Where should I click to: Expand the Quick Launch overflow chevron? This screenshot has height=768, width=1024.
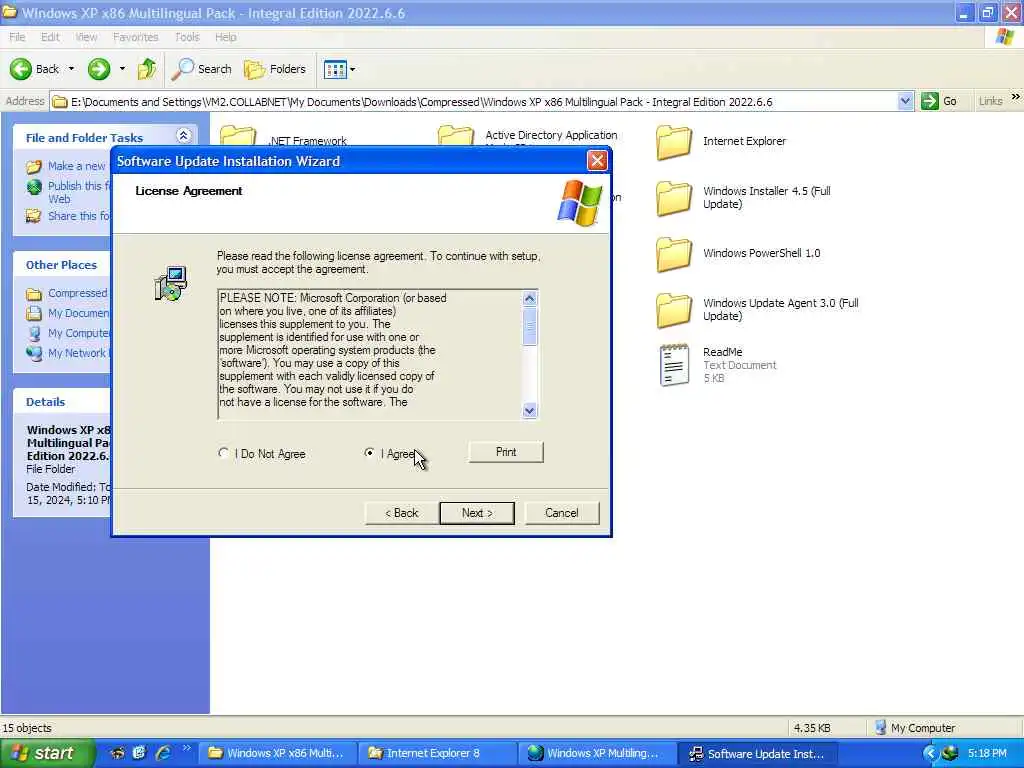(187, 748)
